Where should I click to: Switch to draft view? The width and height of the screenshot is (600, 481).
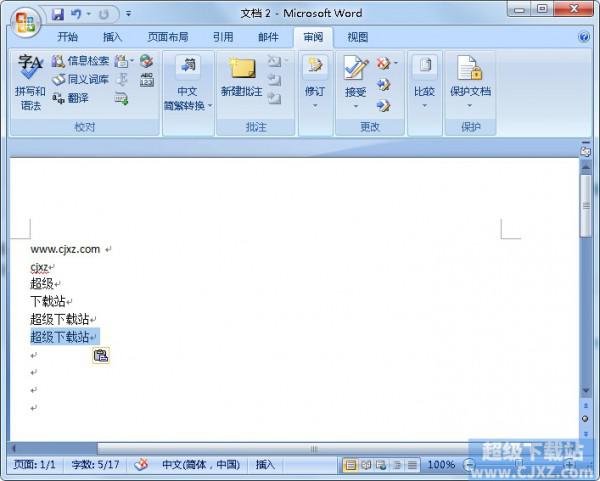coord(412,465)
